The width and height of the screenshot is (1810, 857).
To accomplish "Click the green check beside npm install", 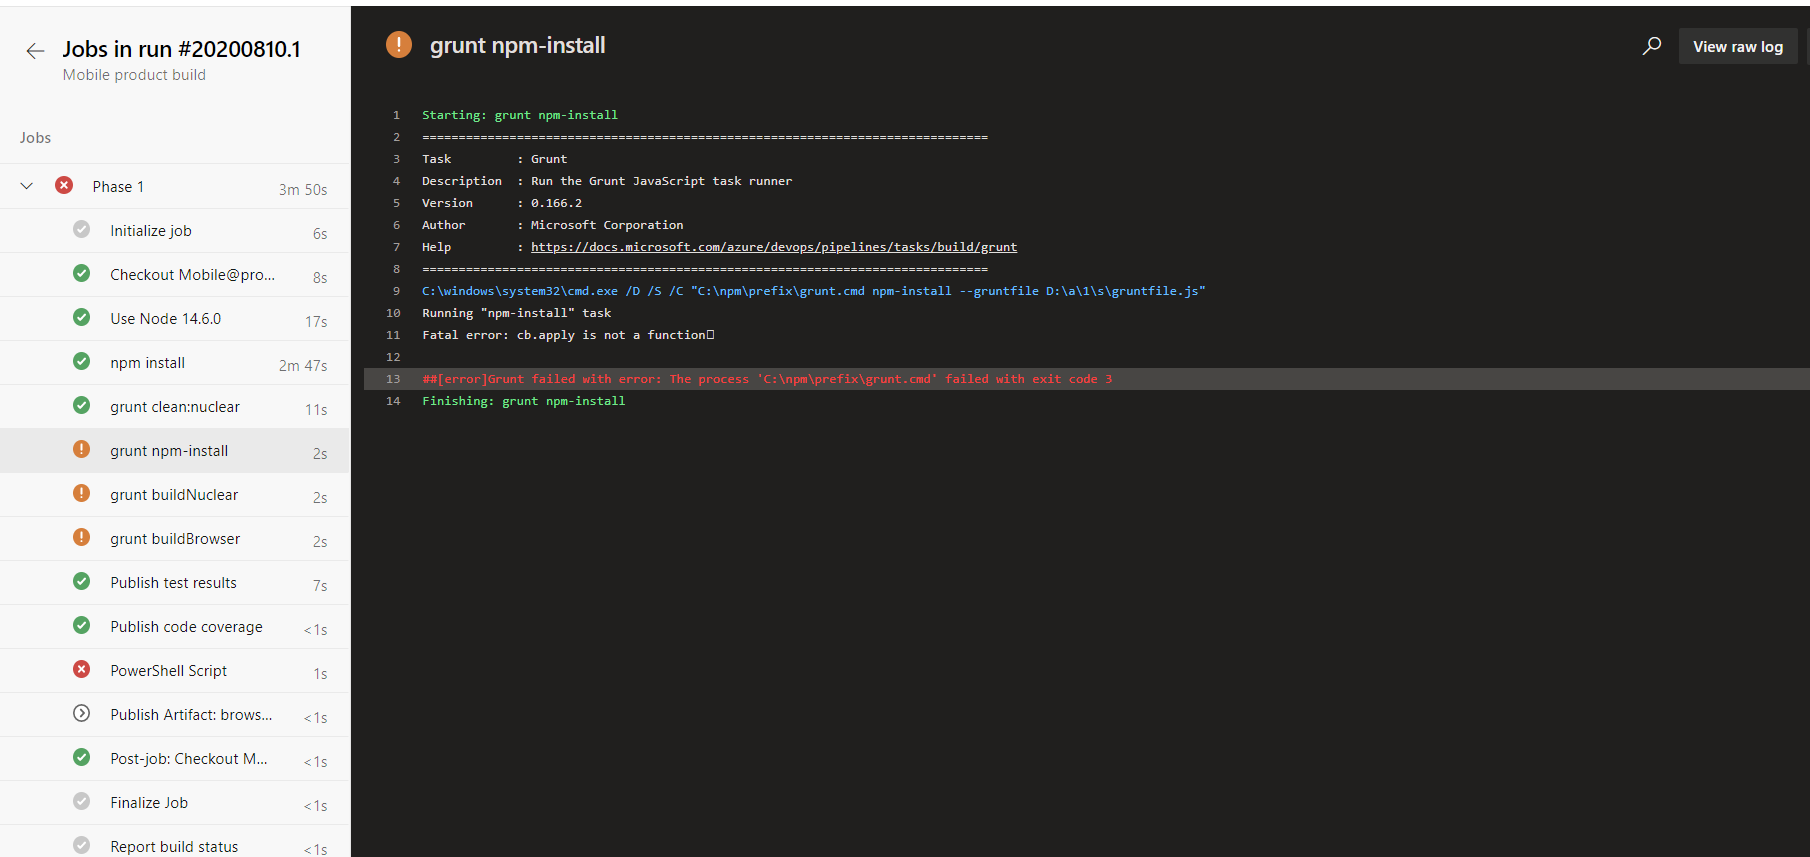I will (82, 361).
